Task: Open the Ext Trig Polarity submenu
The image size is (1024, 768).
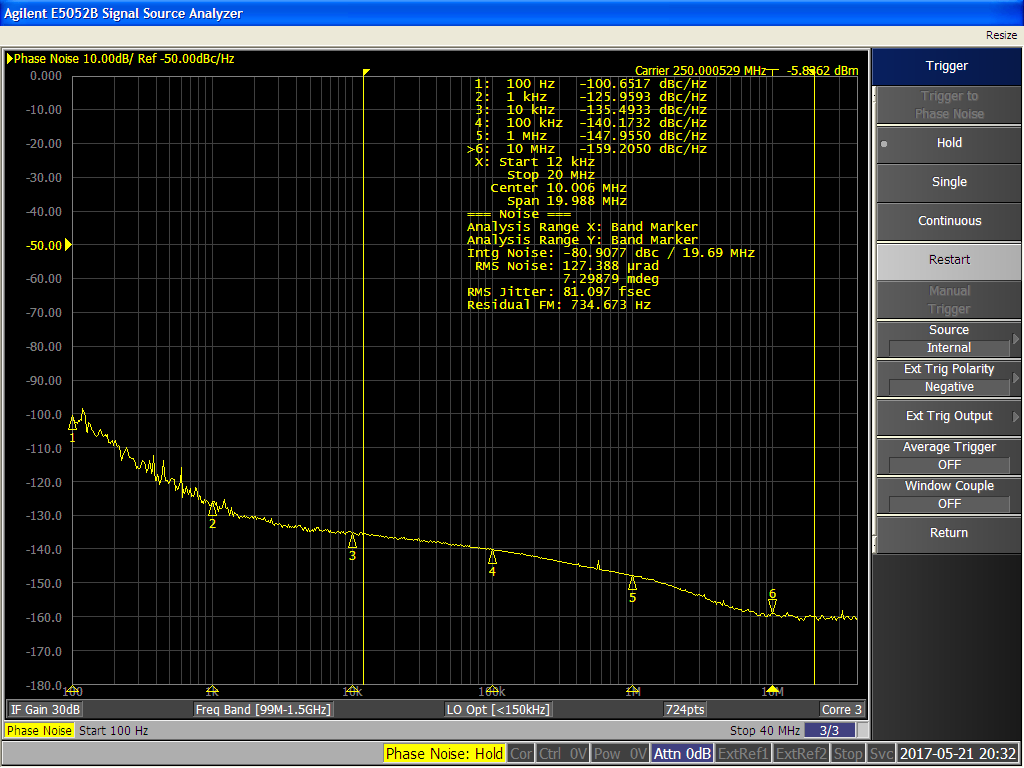Action: pyautogui.click(x=948, y=377)
